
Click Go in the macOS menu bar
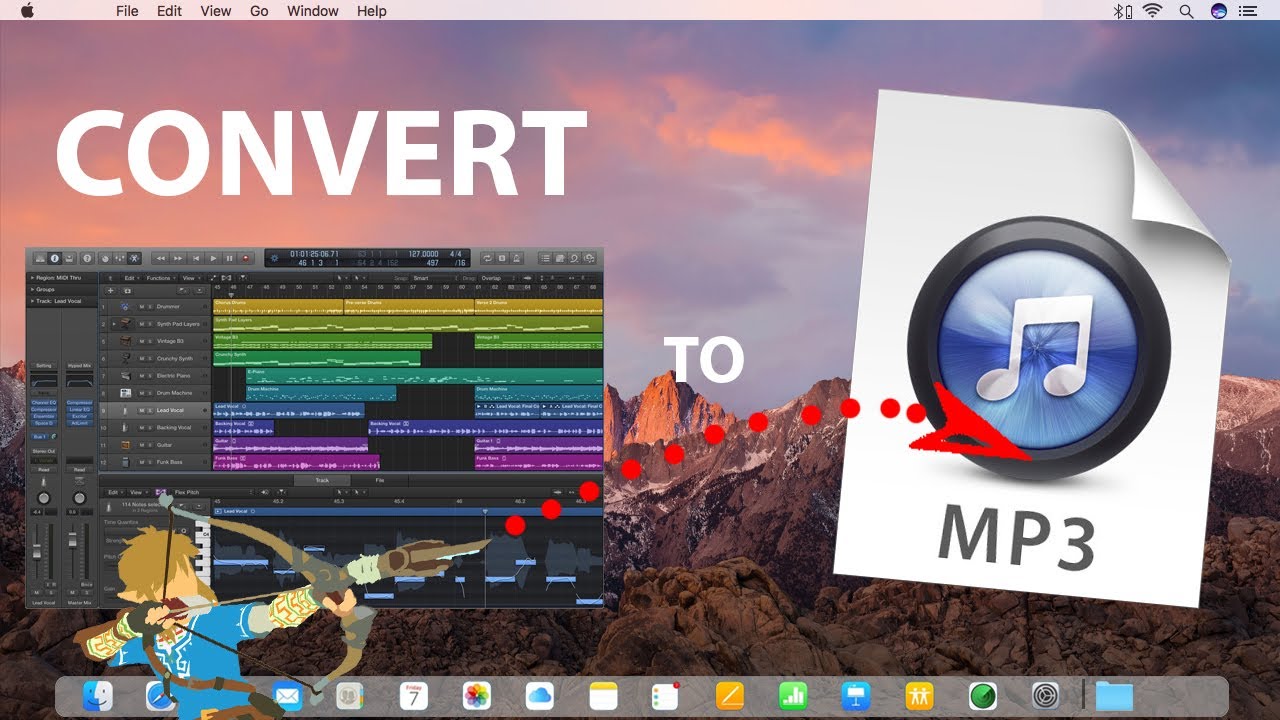pyautogui.click(x=260, y=11)
